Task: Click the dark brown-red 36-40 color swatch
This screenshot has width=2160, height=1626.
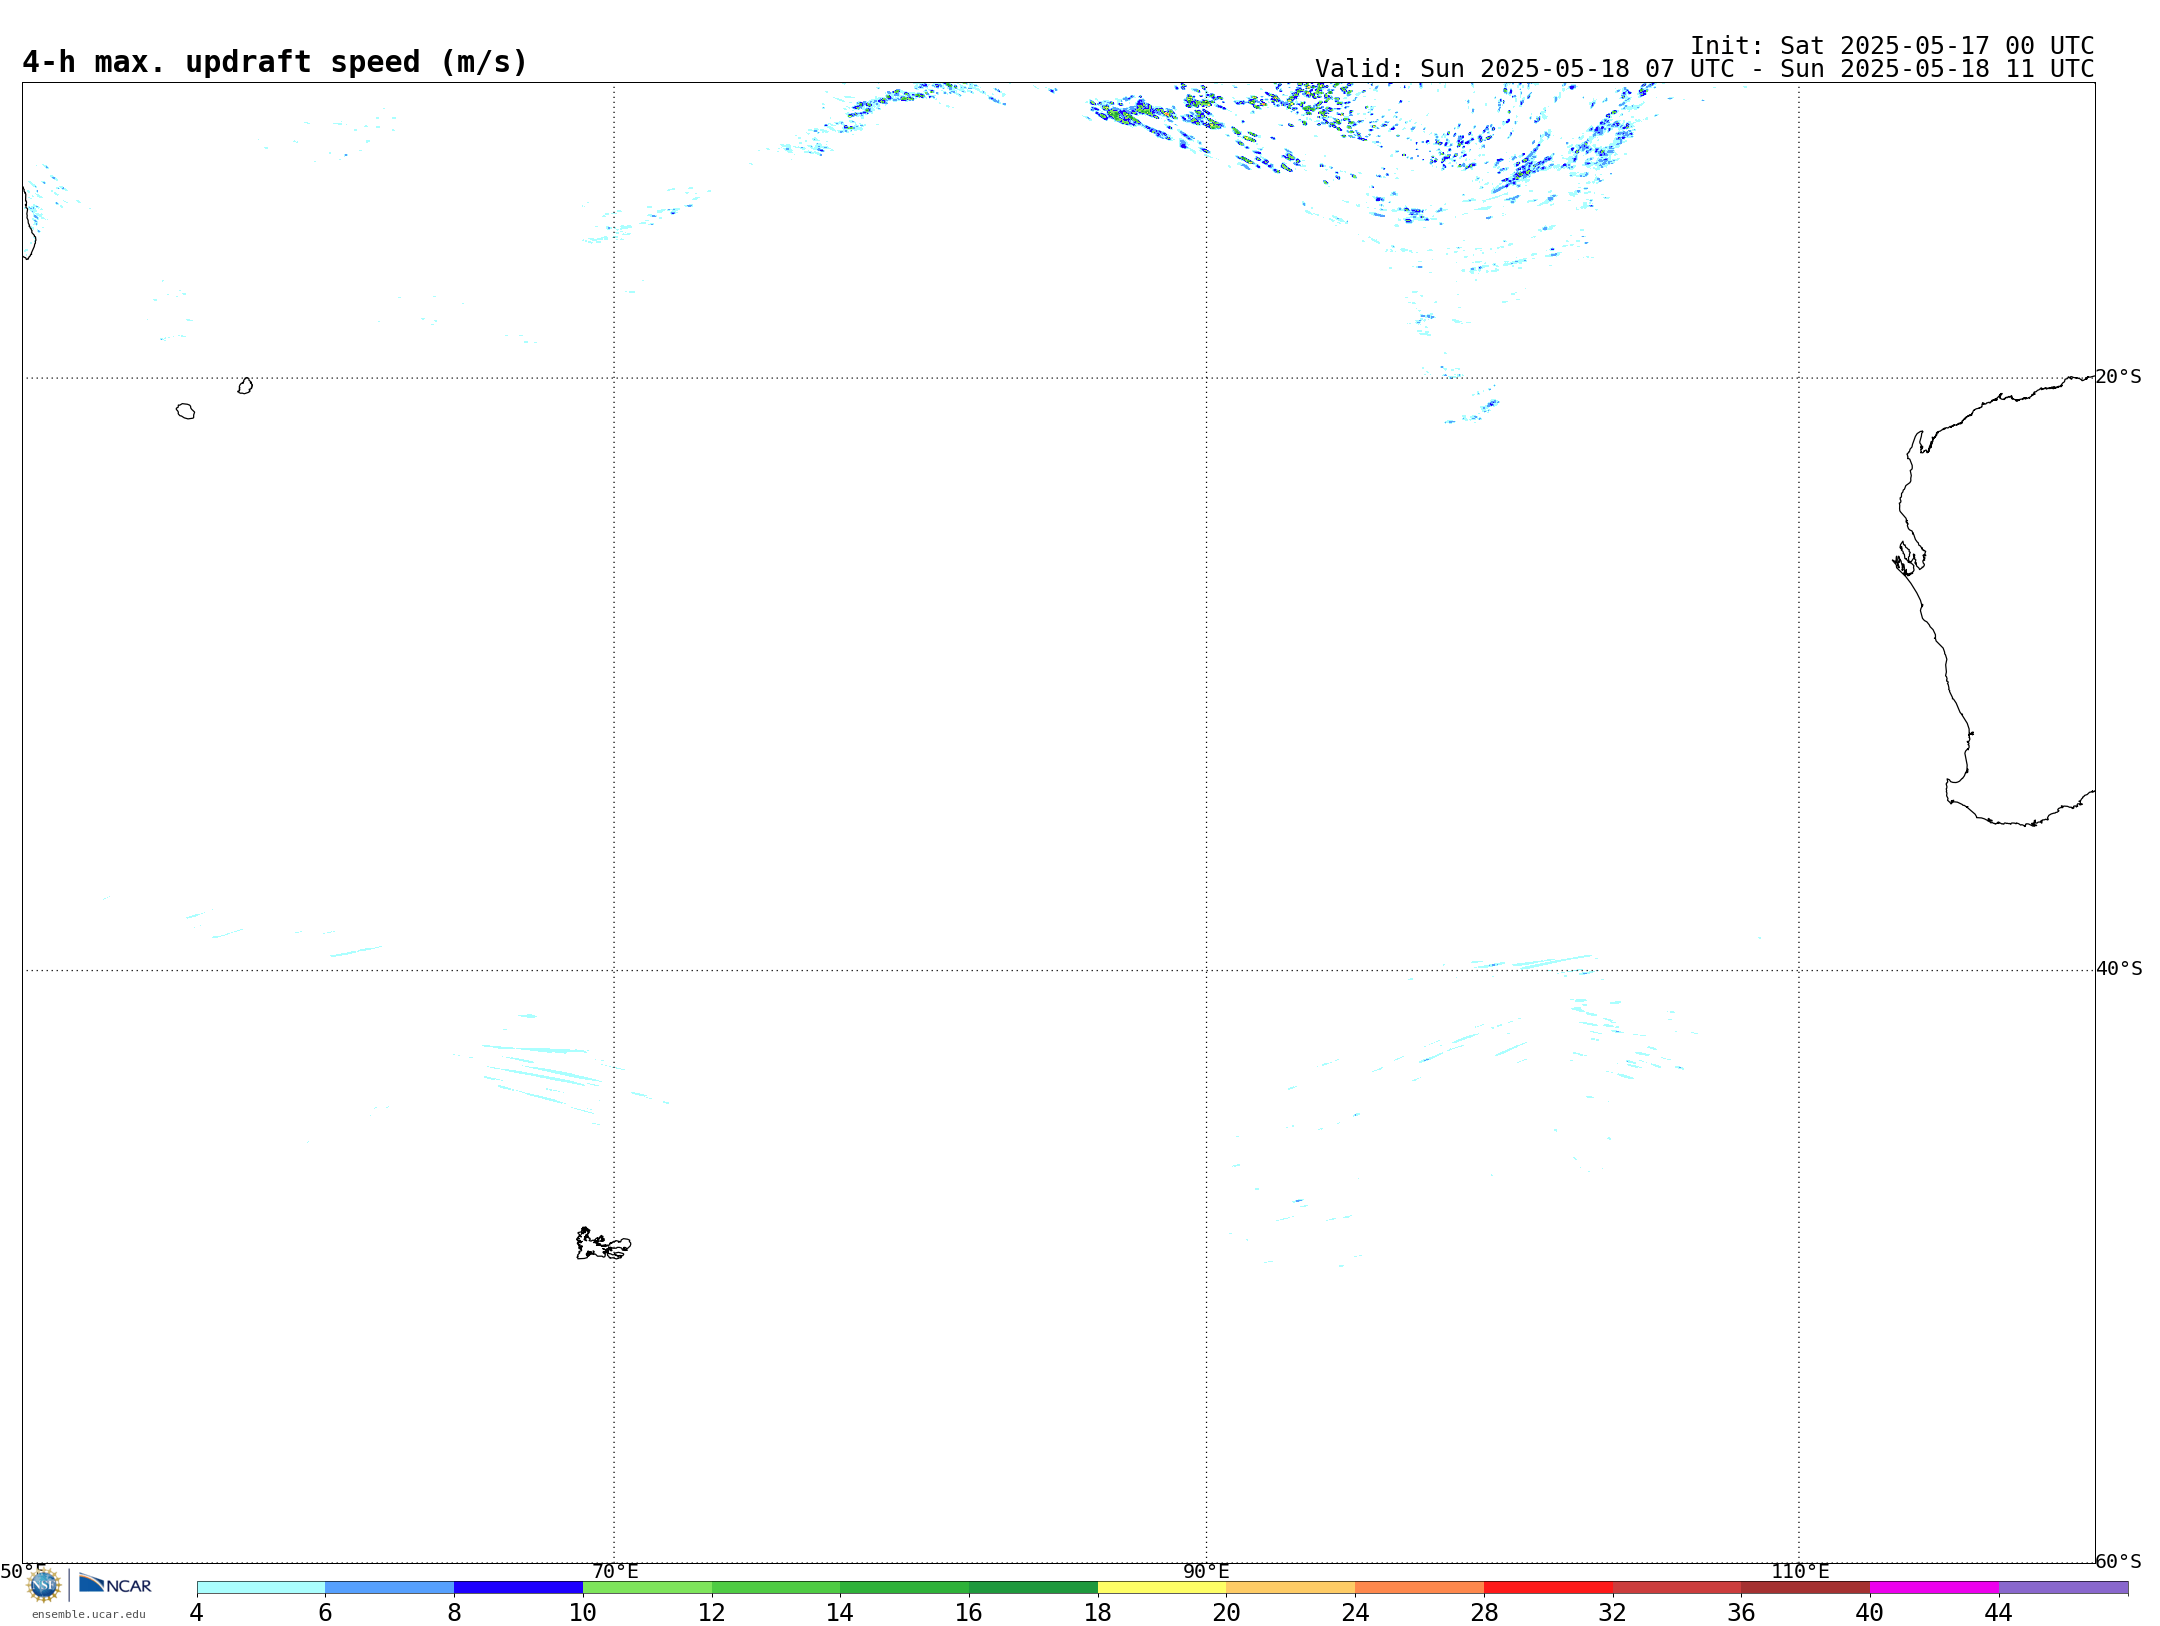Action: click(1806, 1587)
